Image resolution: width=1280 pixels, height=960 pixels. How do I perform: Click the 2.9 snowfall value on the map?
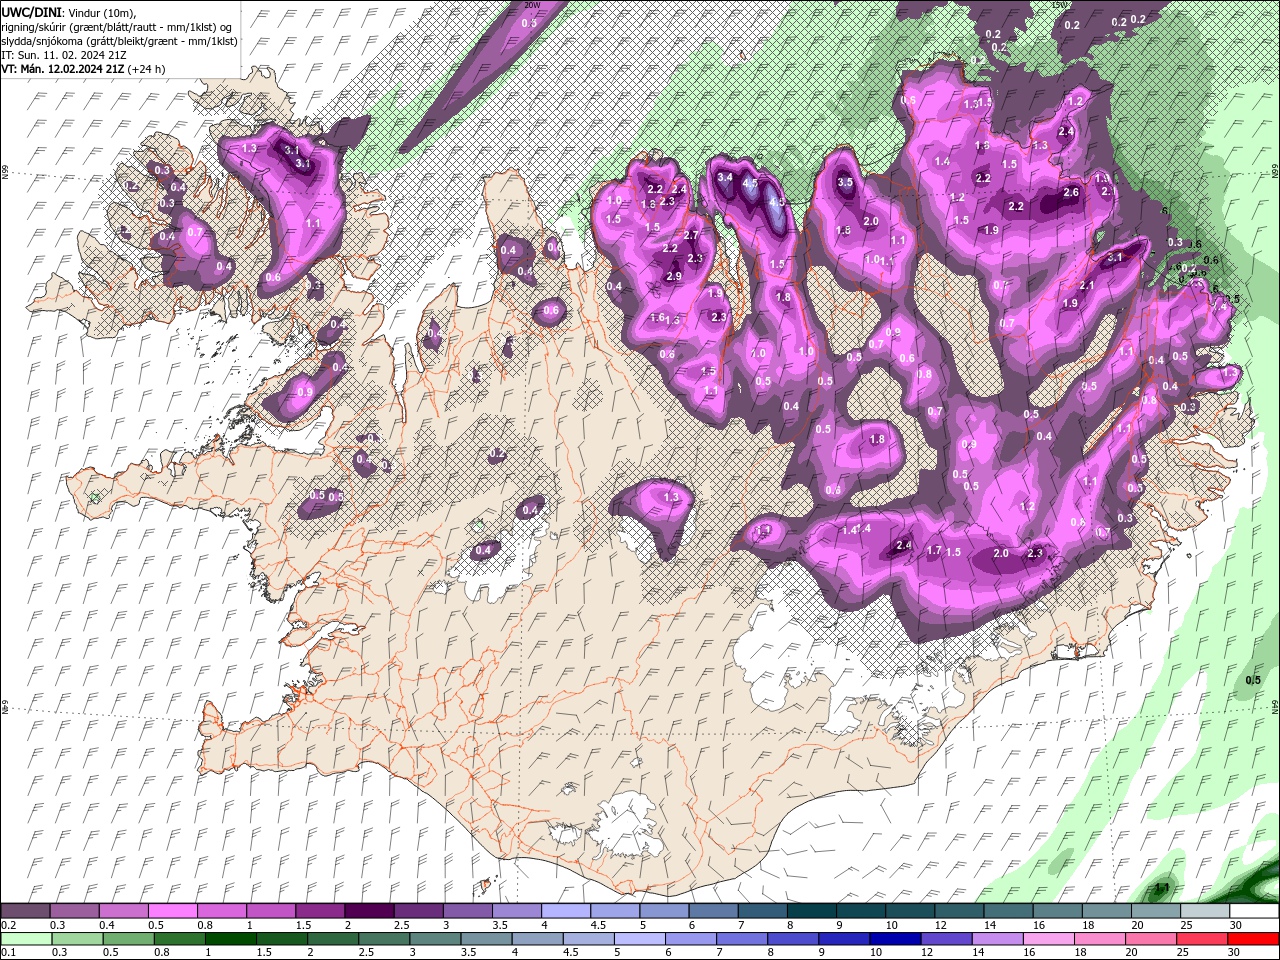coord(674,277)
